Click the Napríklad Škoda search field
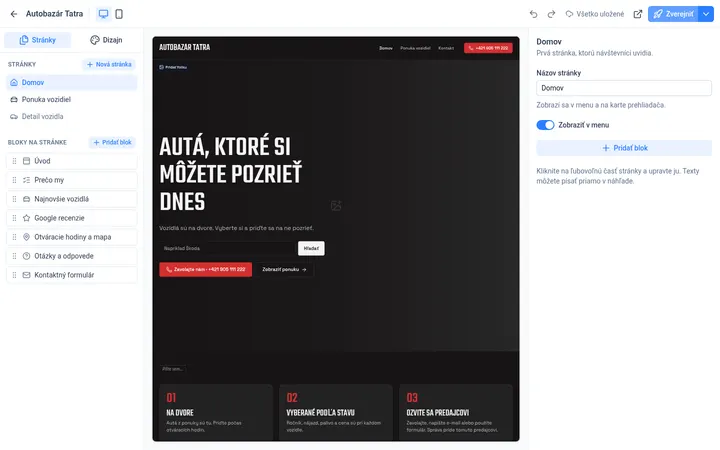 (x=227, y=248)
